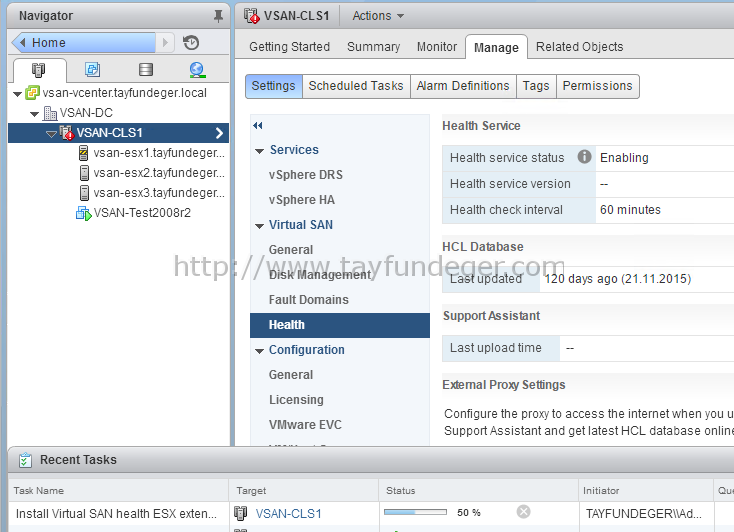Open VSAN-CLS1 target link in Recent Tasks
This screenshot has height=532, width=734.
(288, 514)
